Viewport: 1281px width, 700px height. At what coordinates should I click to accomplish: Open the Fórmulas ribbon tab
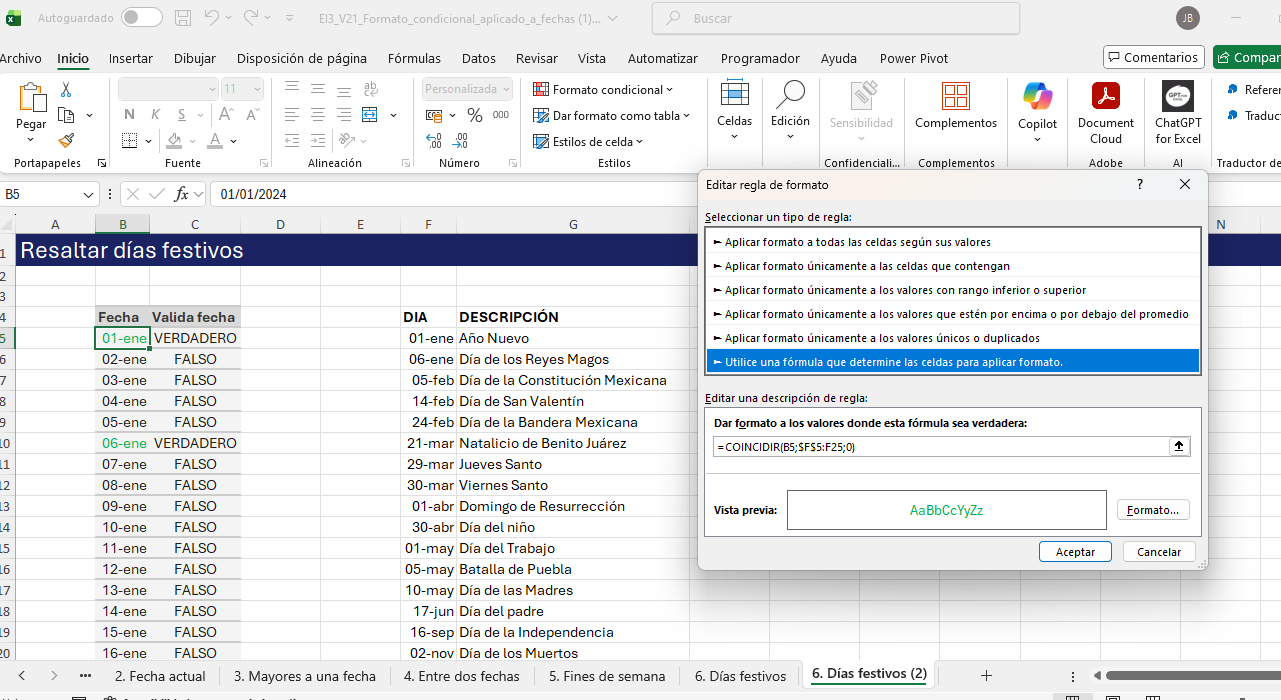[x=414, y=58]
